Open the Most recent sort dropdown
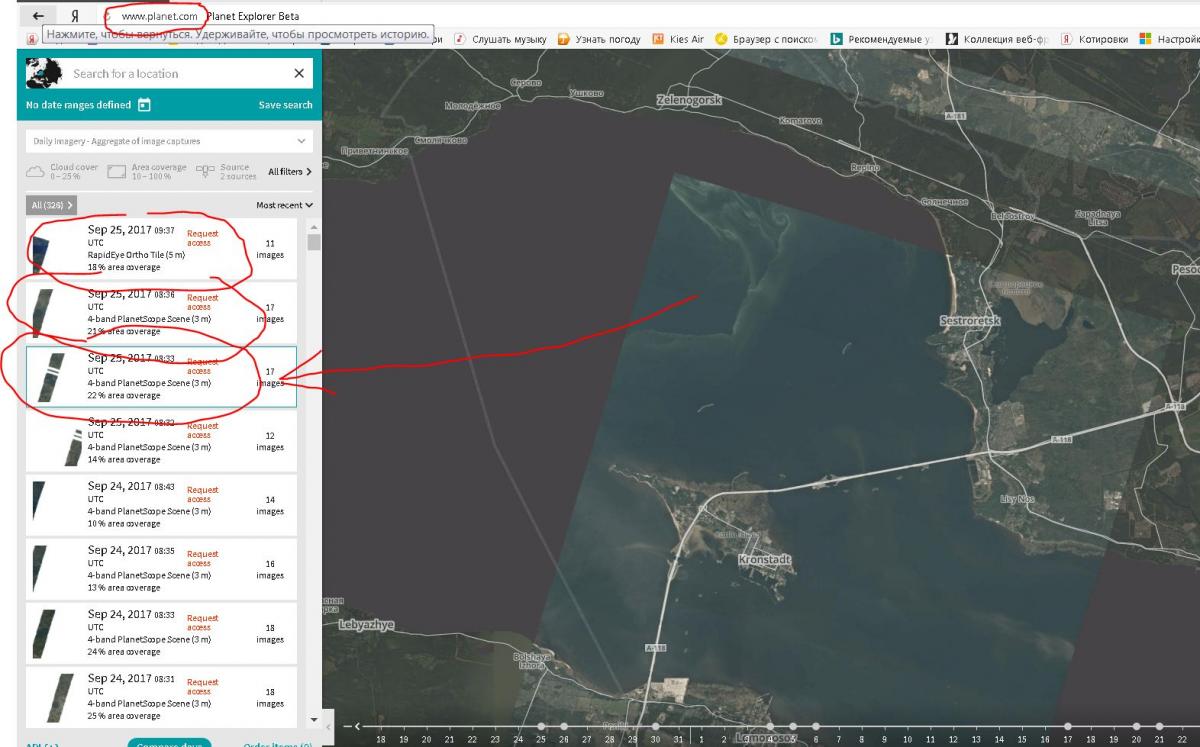Screen dimensions: 1200x747 pos(284,205)
